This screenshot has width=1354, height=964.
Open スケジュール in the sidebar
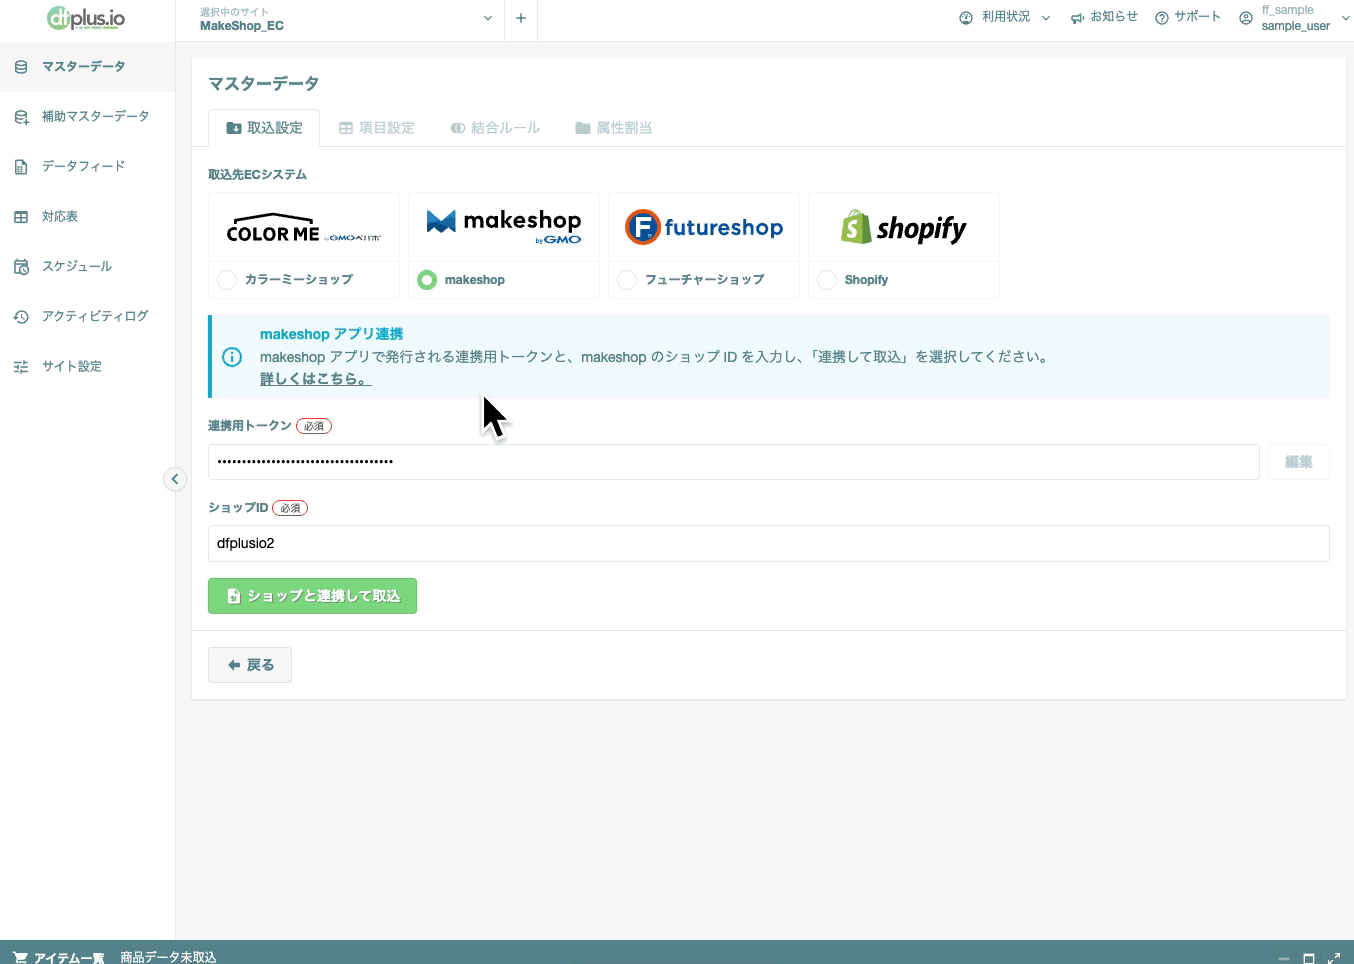coord(87,267)
